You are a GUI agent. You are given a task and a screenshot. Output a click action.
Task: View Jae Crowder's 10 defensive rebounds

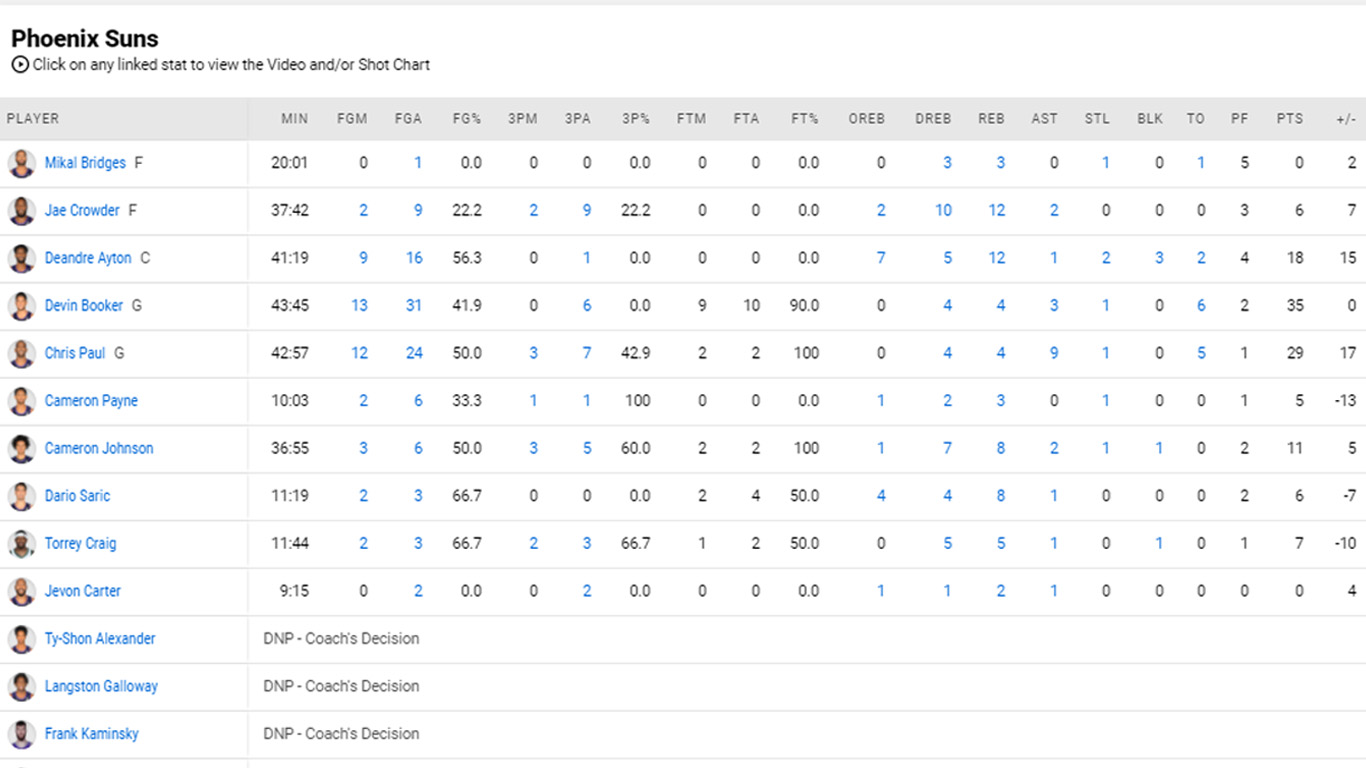[943, 211]
